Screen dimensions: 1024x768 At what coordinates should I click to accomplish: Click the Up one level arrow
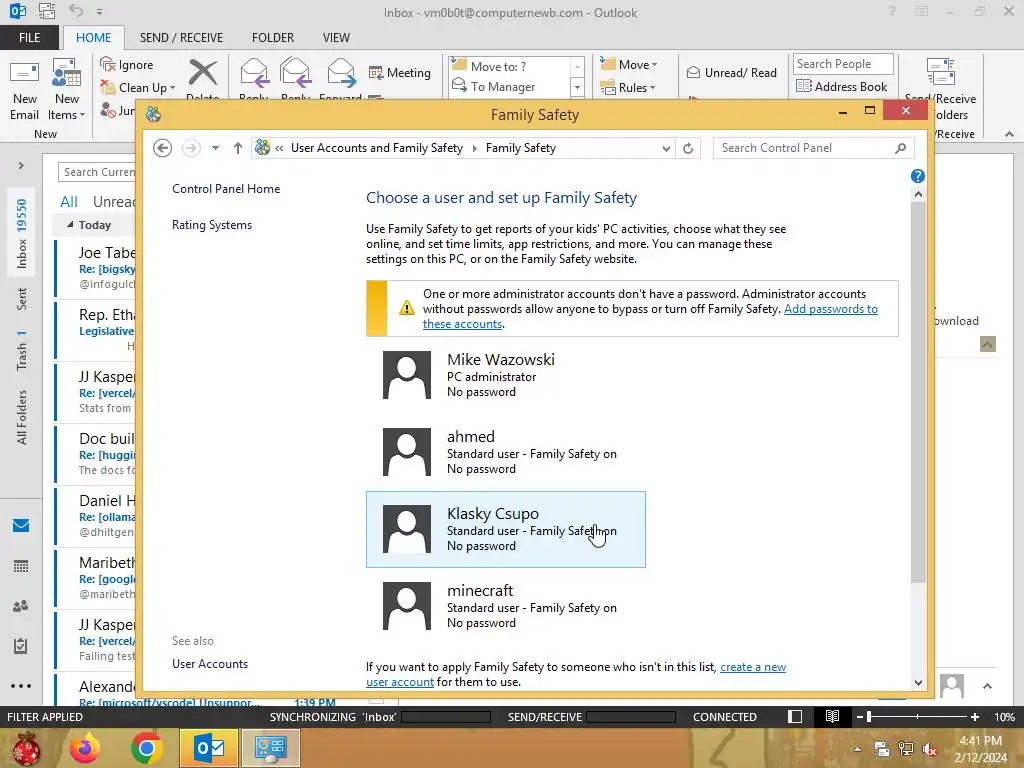pos(238,148)
